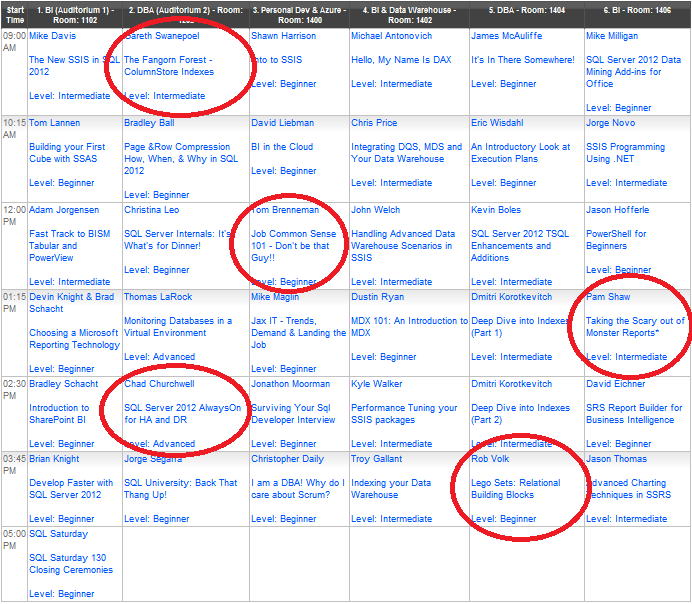Click speaker Jason Hofferle
This screenshot has width=692, height=604.
[x=617, y=210]
